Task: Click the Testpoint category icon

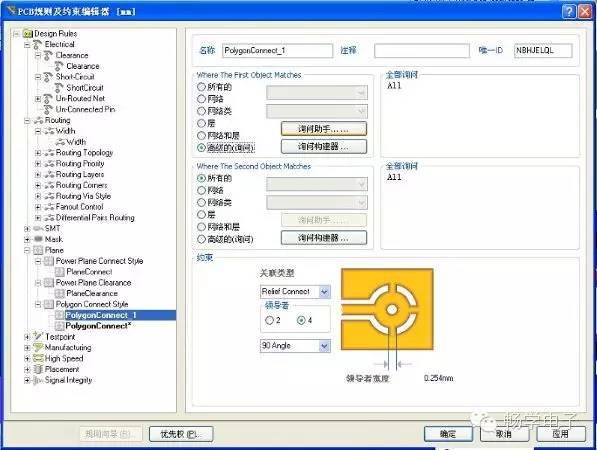Action: (x=37, y=337)
